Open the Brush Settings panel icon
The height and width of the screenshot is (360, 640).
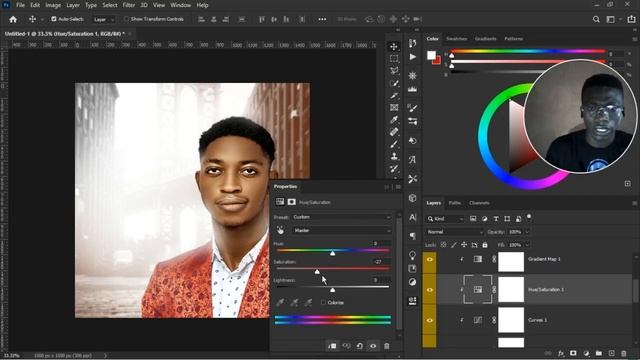[x=413, y=108]
